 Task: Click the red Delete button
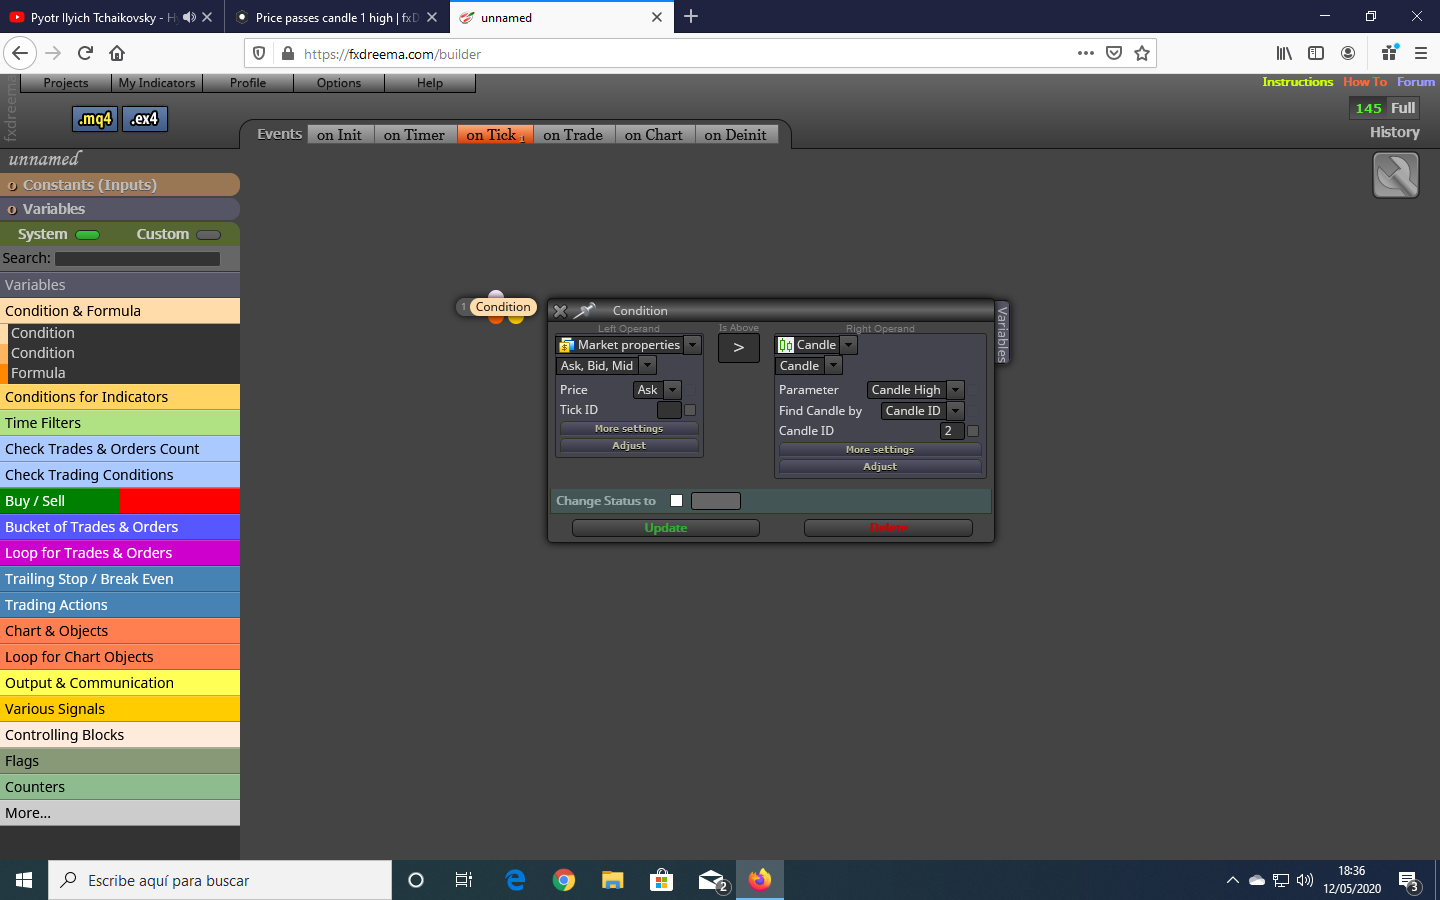(888, 528)
